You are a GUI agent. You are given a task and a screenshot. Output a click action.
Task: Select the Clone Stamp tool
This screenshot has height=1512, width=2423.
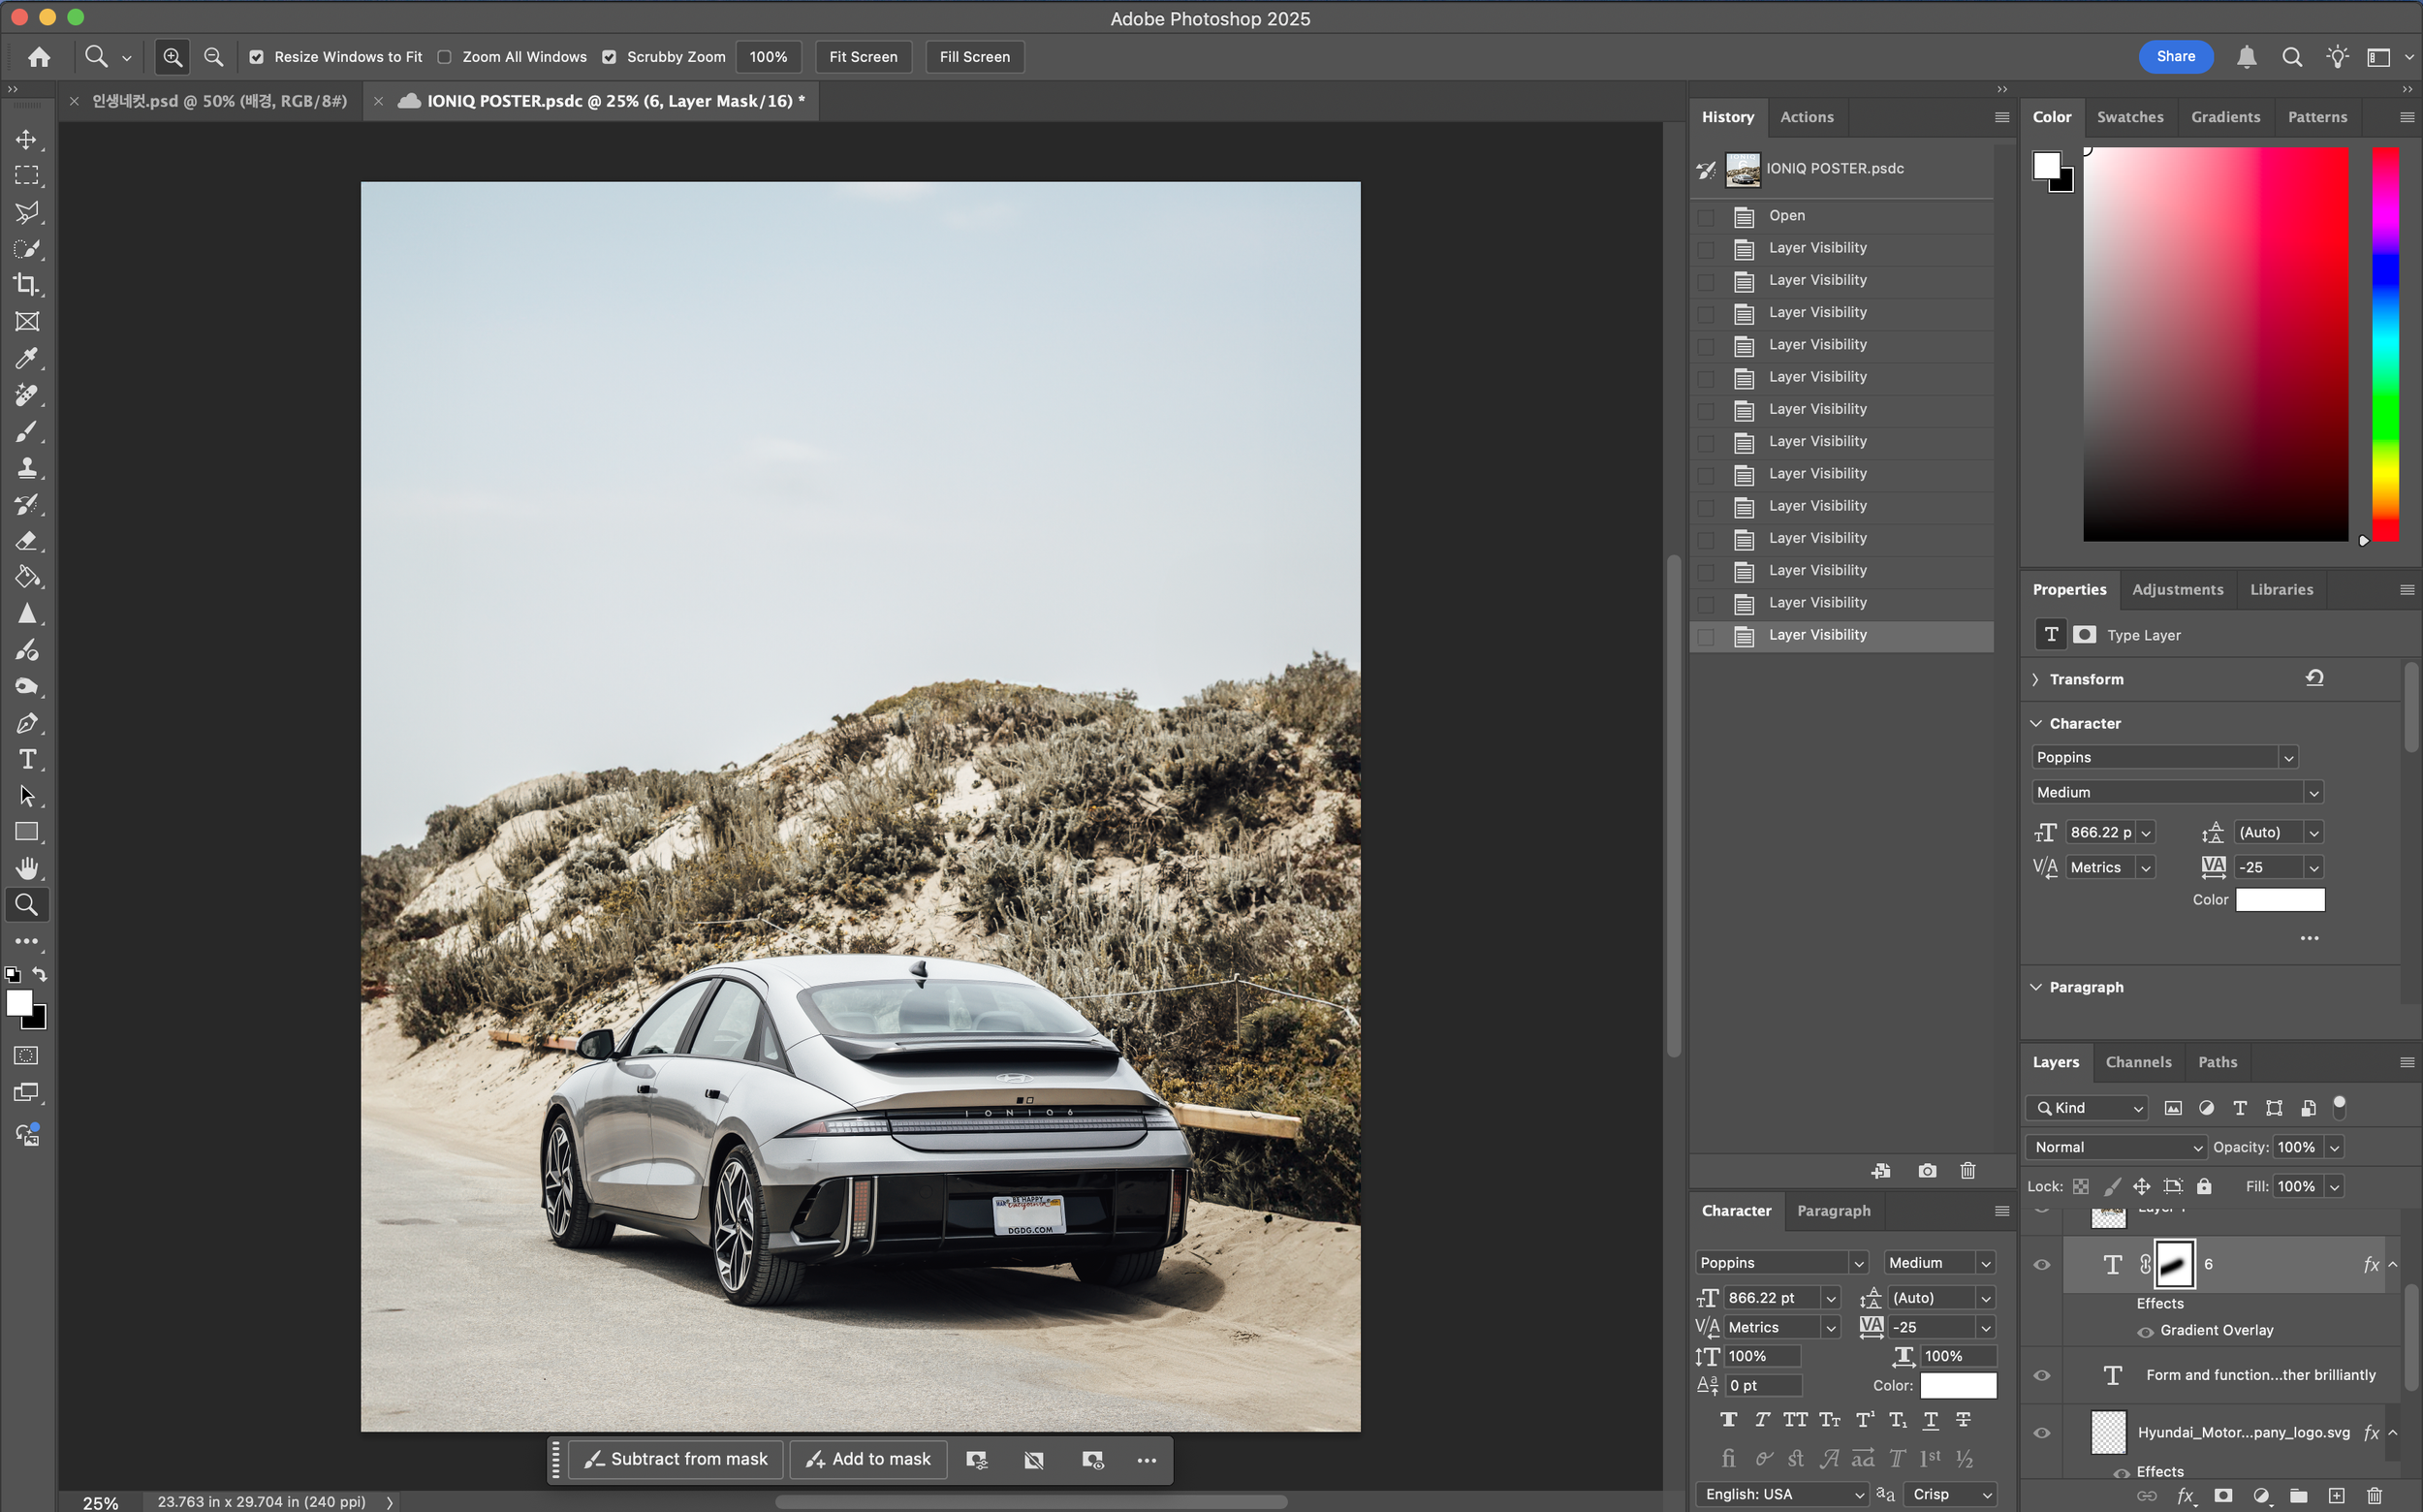pyautogui.click(x=27, y=468)
